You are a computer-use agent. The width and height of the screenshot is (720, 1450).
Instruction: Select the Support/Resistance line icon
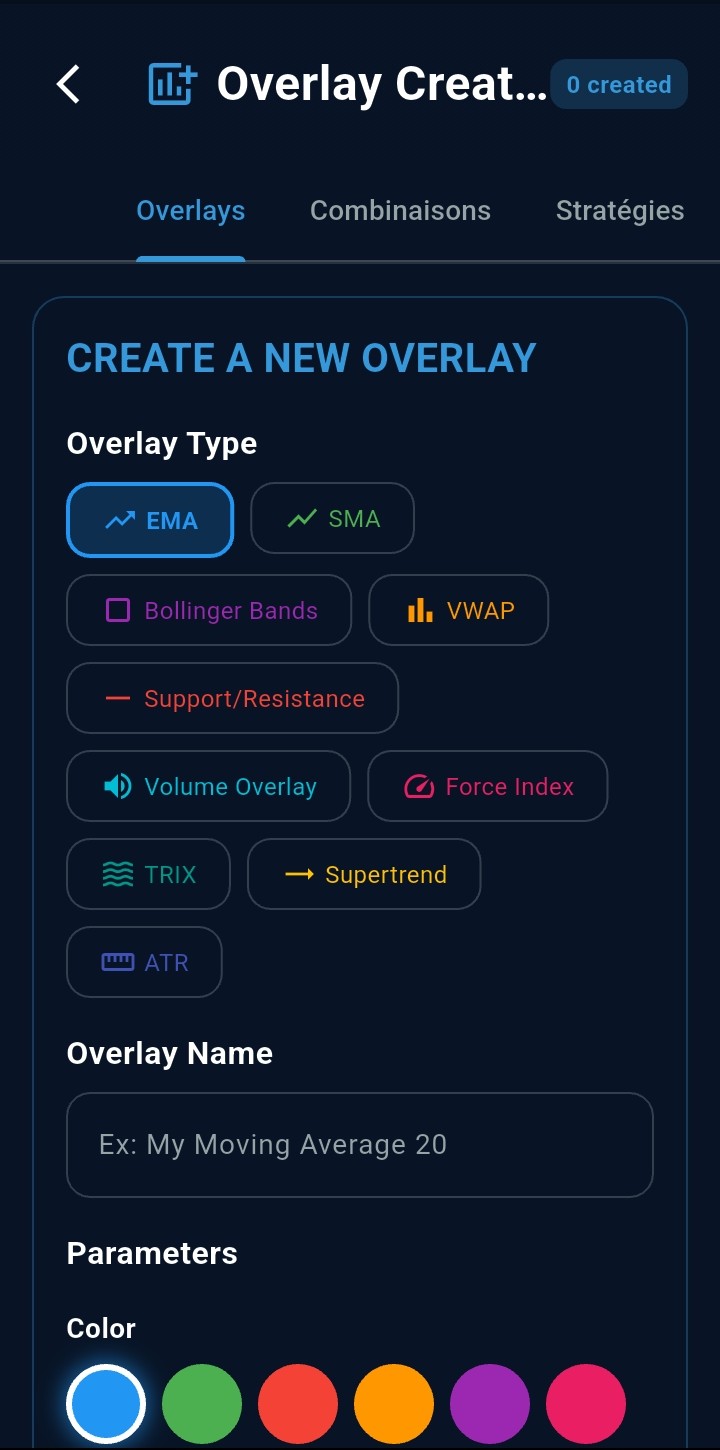coord(115,698)
